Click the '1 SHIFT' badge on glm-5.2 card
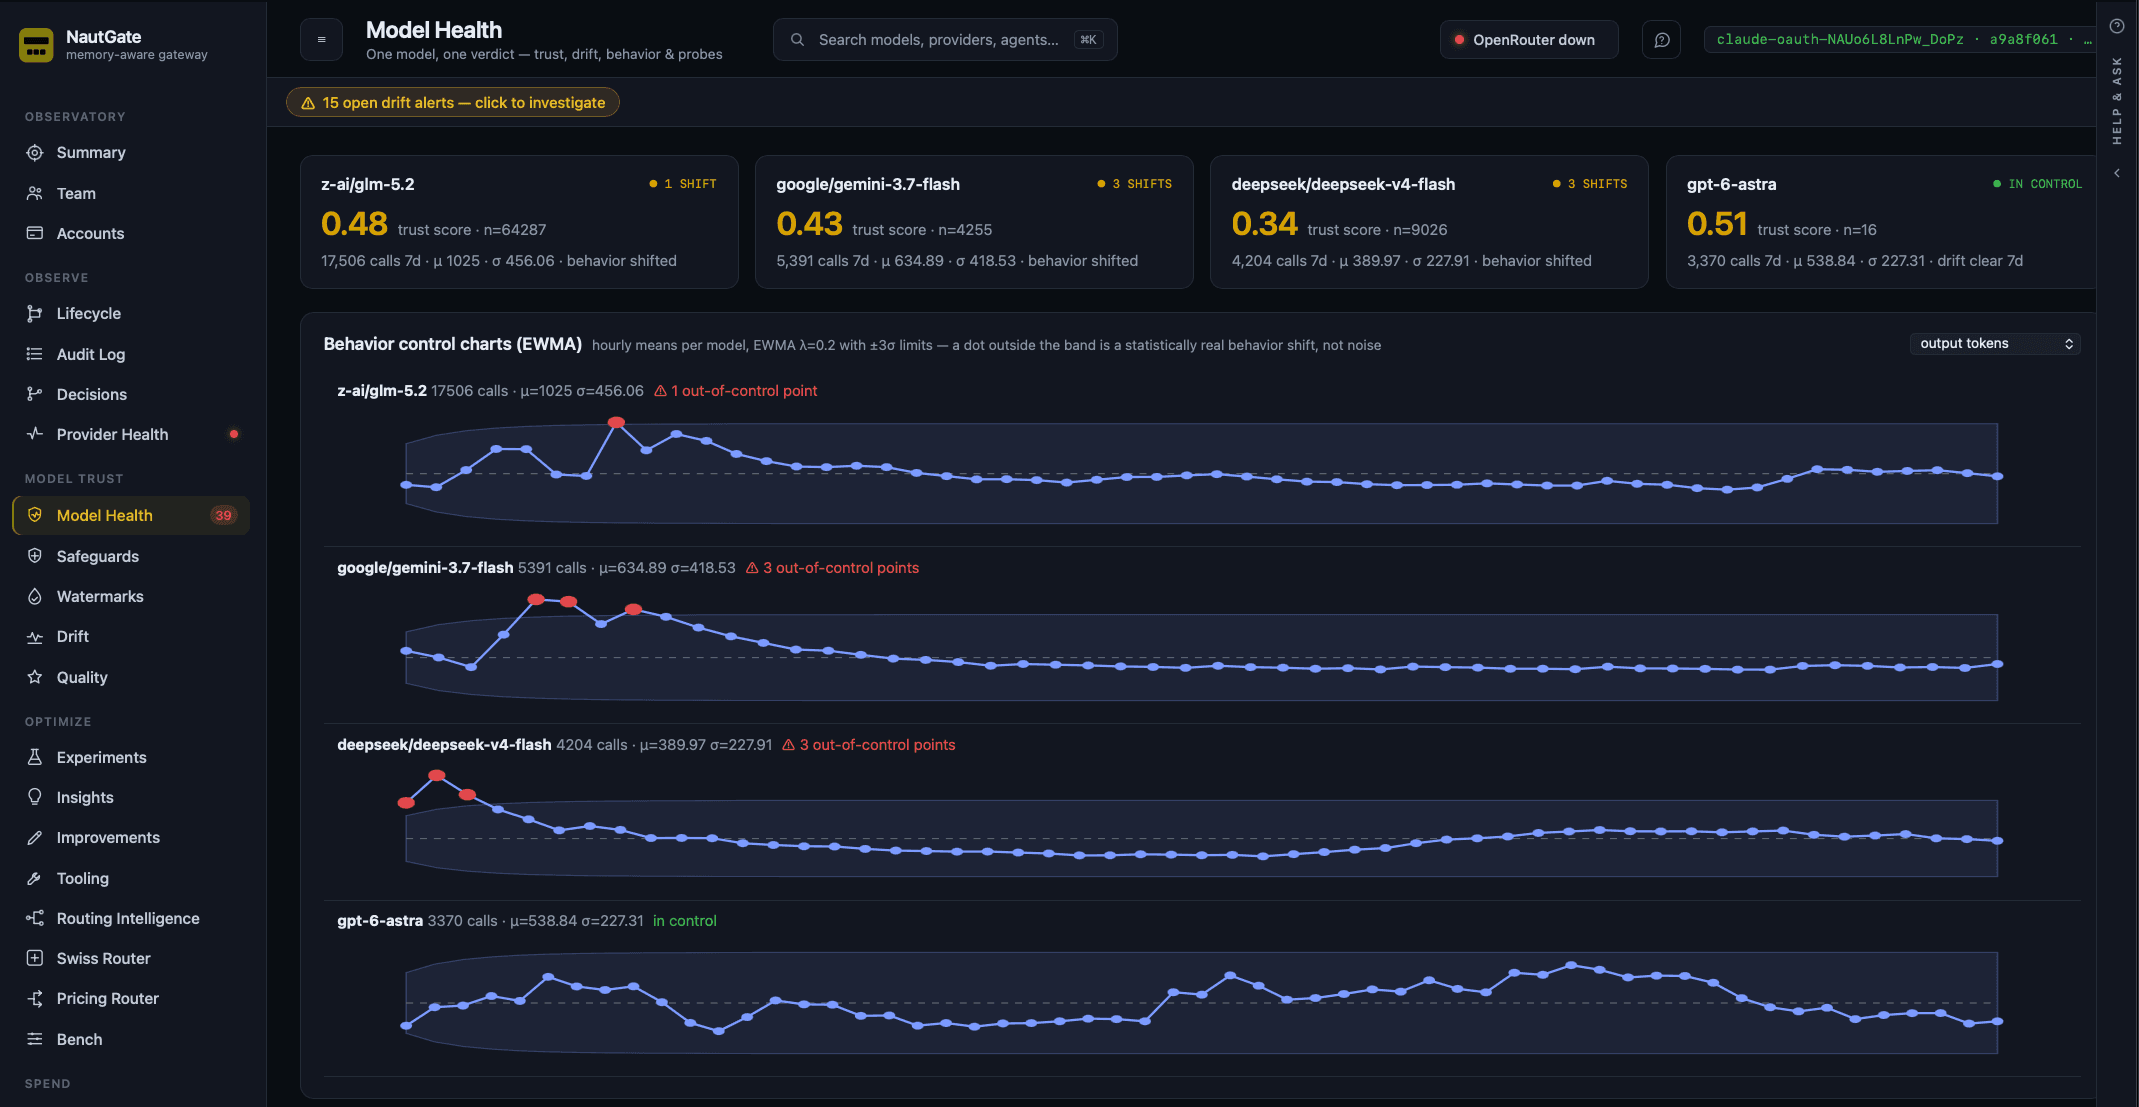The image size is (2139, 1107). [x=683, y=184]
